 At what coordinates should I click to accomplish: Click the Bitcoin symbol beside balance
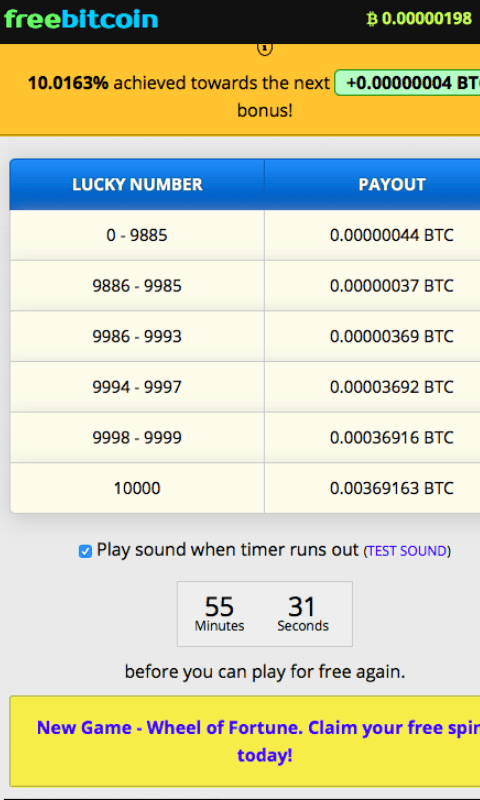point(372,19)
